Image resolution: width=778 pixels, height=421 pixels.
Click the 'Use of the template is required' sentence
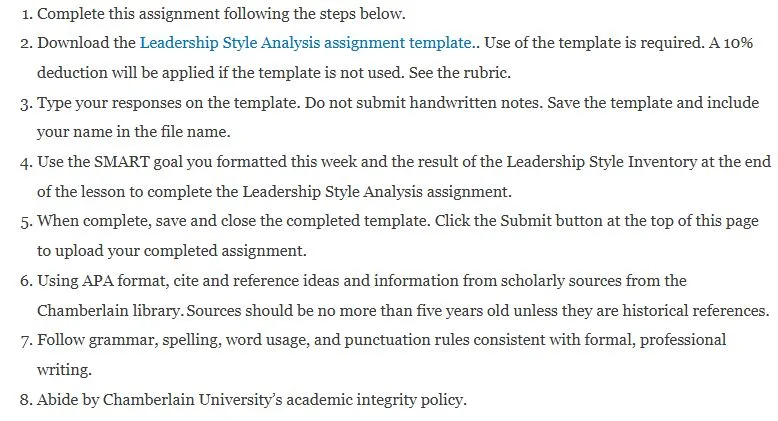pyautogui.click(x=594, y=43)
